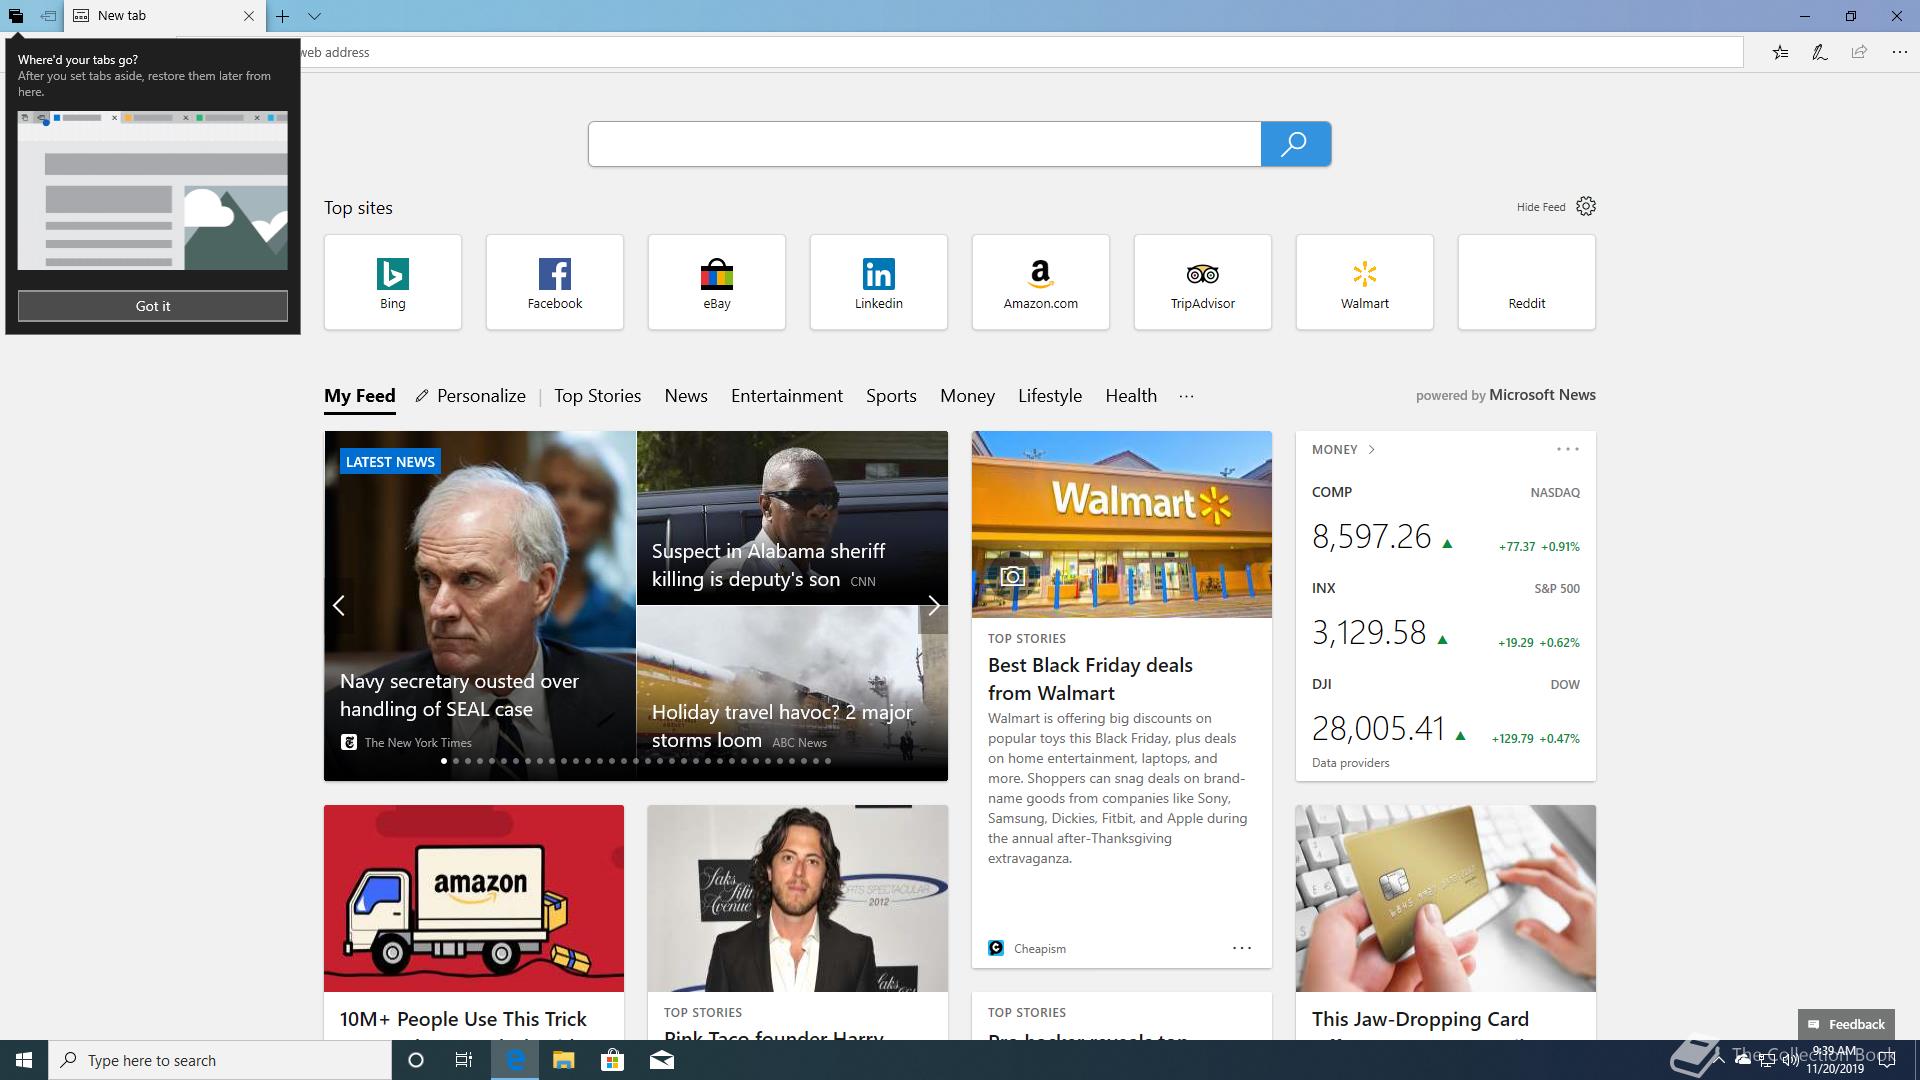The height and width of the screenshot is (1080, 1920).
Task: Expand more feed categories ellipsis
Action: 1186,396
